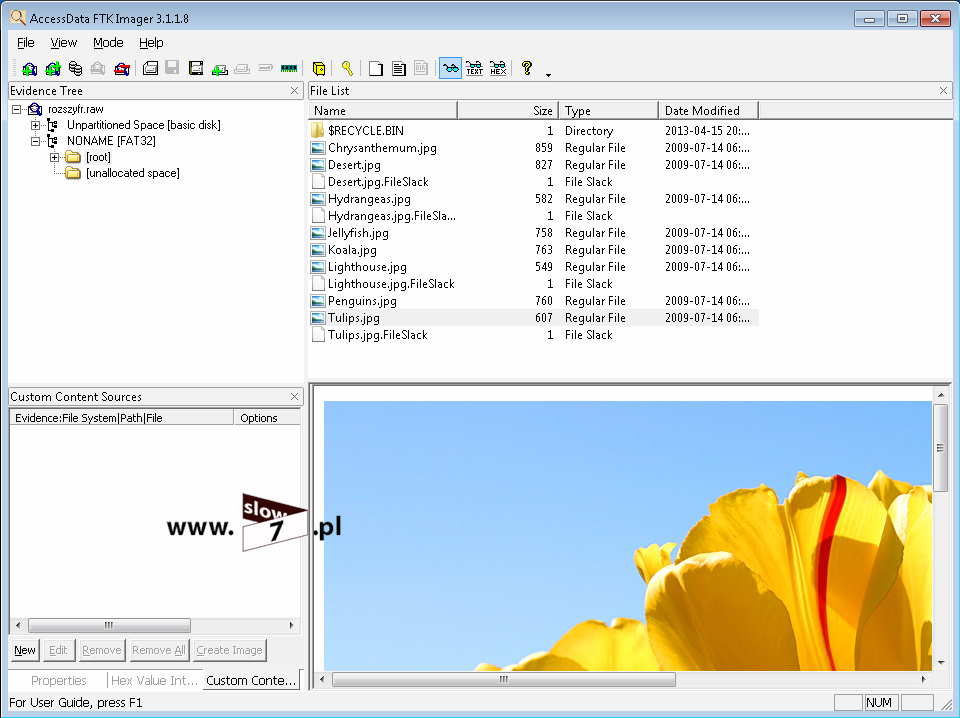960x718 pixels.
Task: Click the New button in Custom Content Sources
Action: pos(25,650)
